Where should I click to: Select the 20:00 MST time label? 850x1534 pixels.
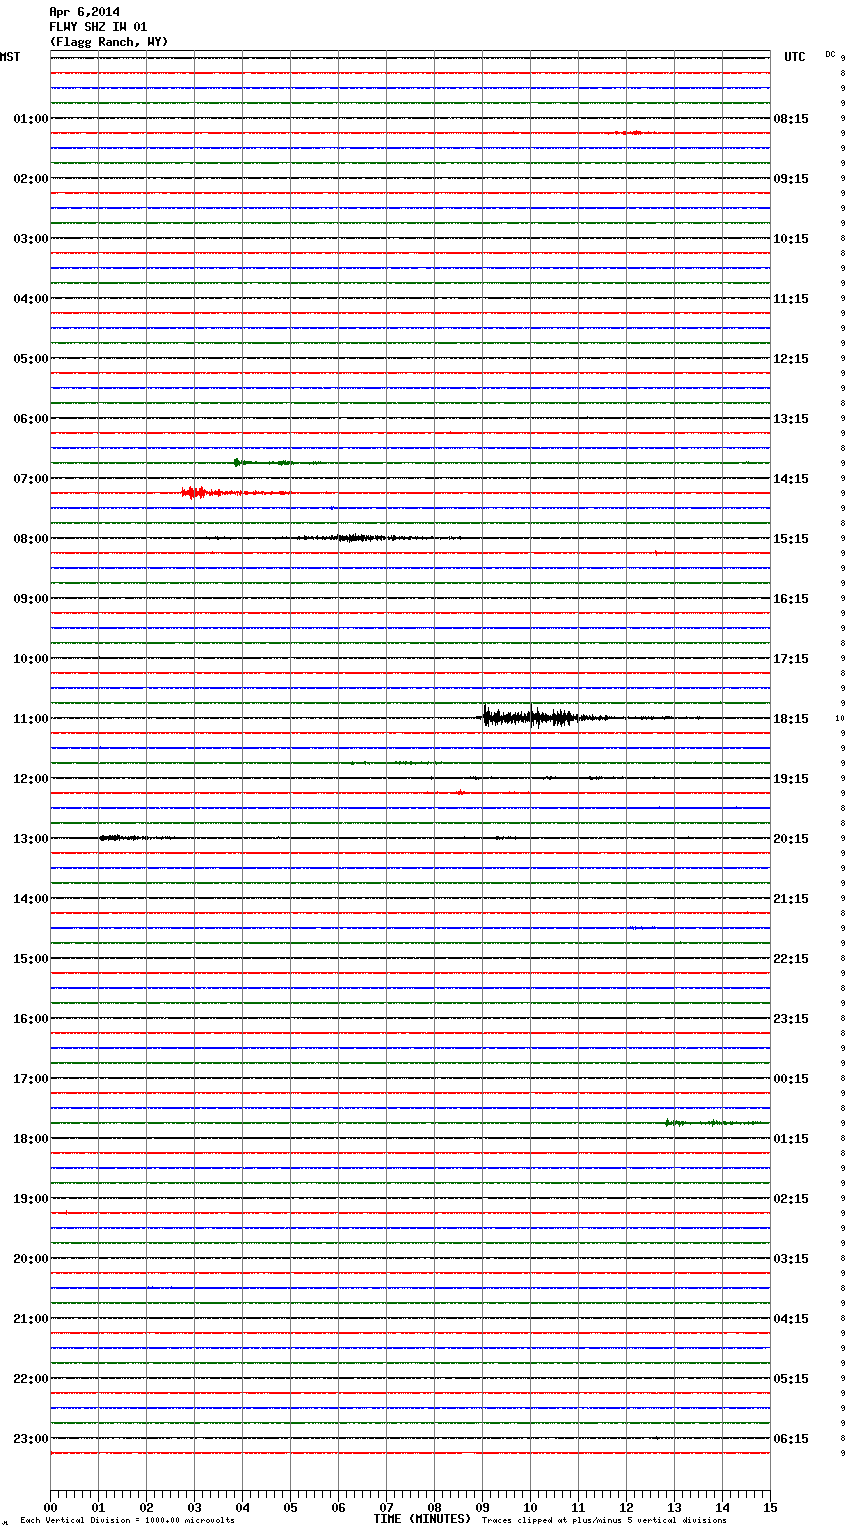pyautogui.click(x=30, y=1259)
